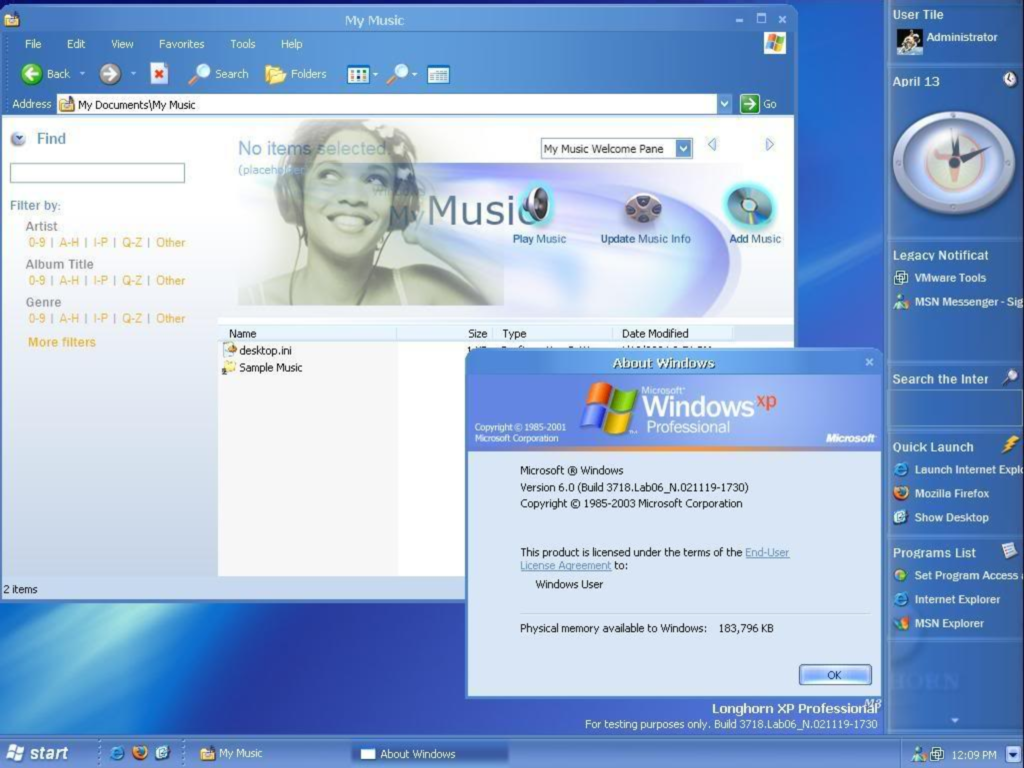Open the Edit menu
1024x768 pixels.
(x=76, y=44)
